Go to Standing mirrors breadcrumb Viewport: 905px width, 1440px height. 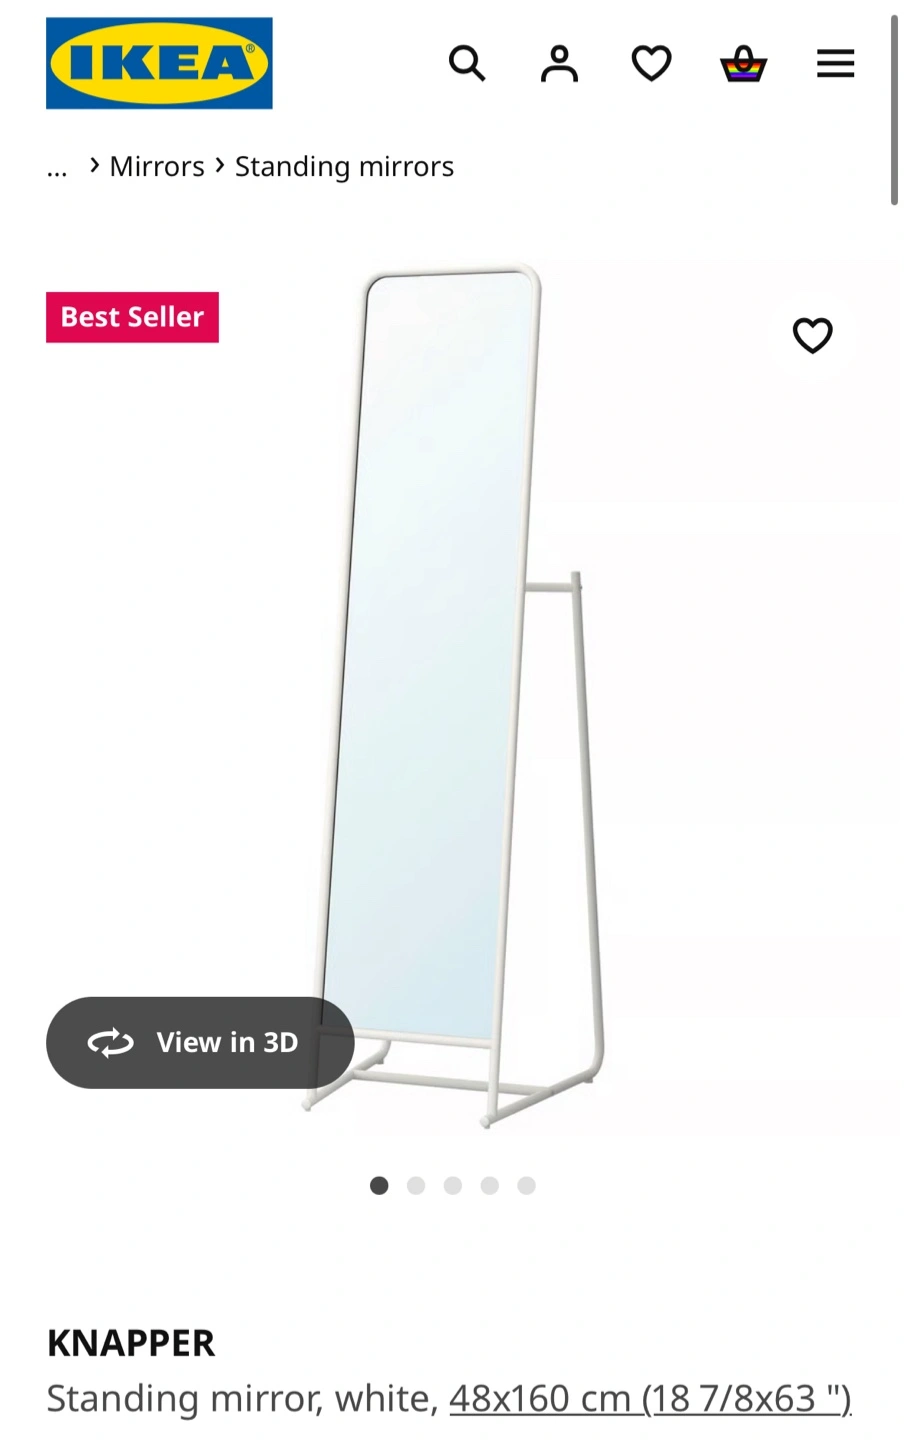(344, 166)
